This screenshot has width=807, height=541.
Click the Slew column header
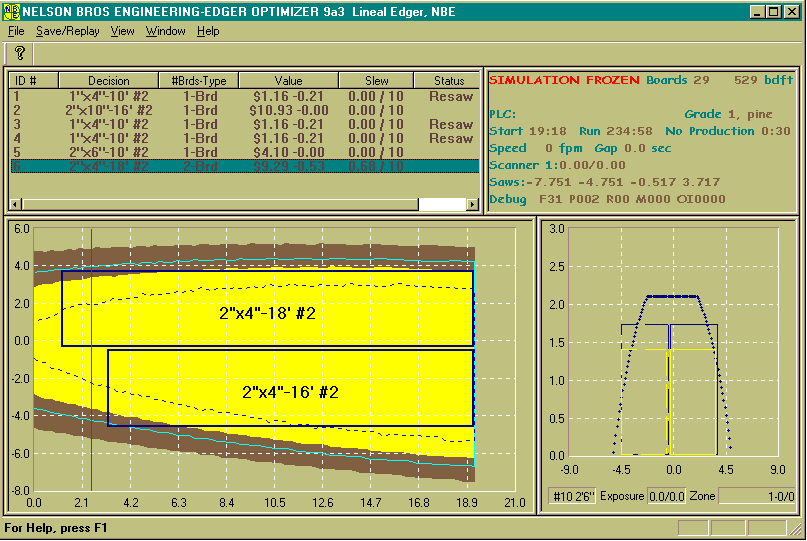376,81
